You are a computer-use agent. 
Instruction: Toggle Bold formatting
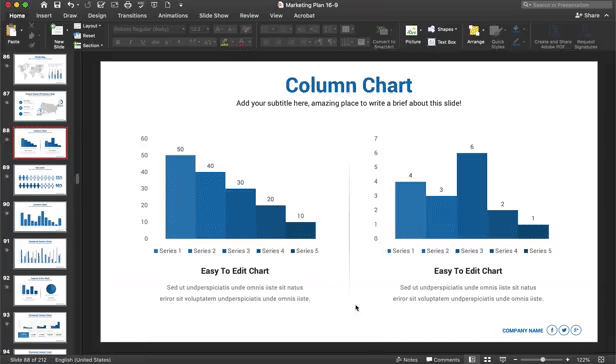(x=118, y=42)
